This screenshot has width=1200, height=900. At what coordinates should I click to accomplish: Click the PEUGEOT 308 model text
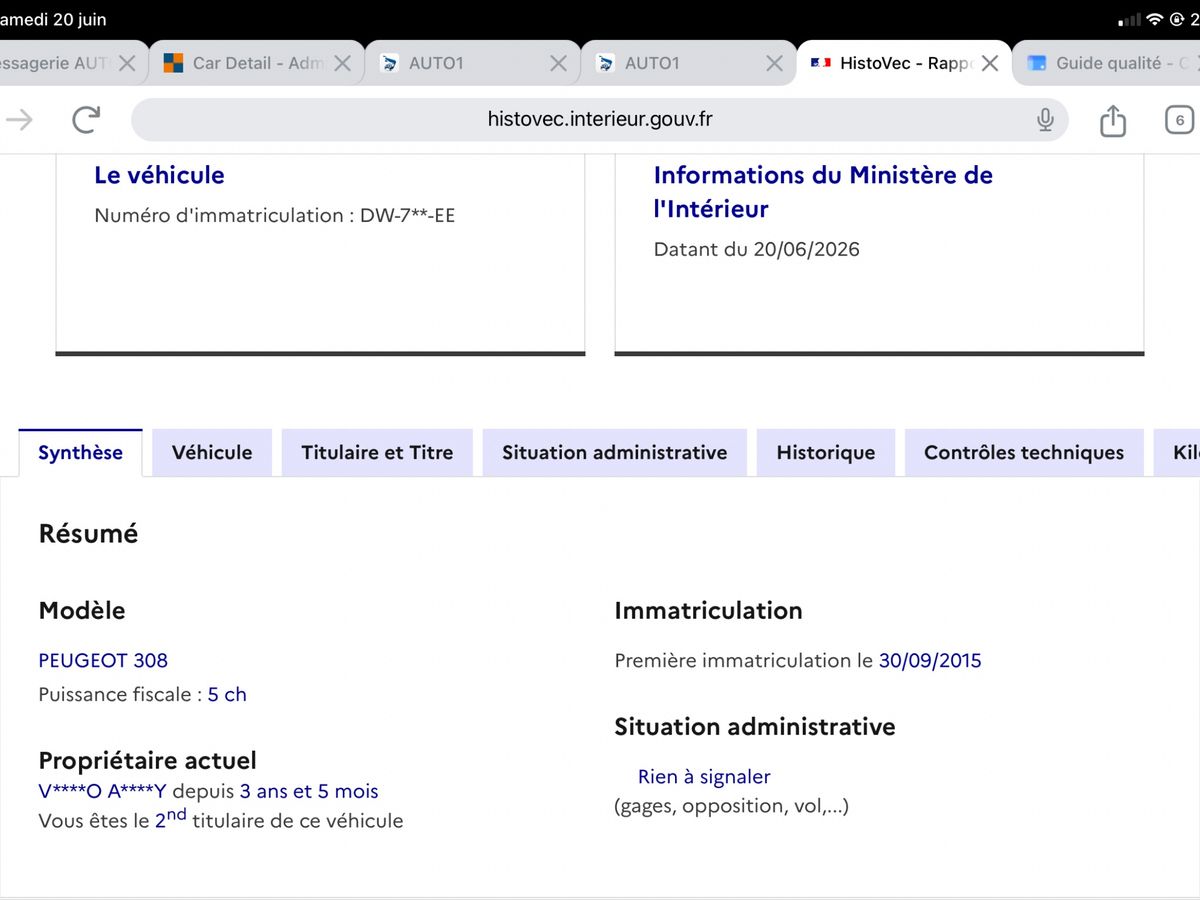(x=103, y=661)
